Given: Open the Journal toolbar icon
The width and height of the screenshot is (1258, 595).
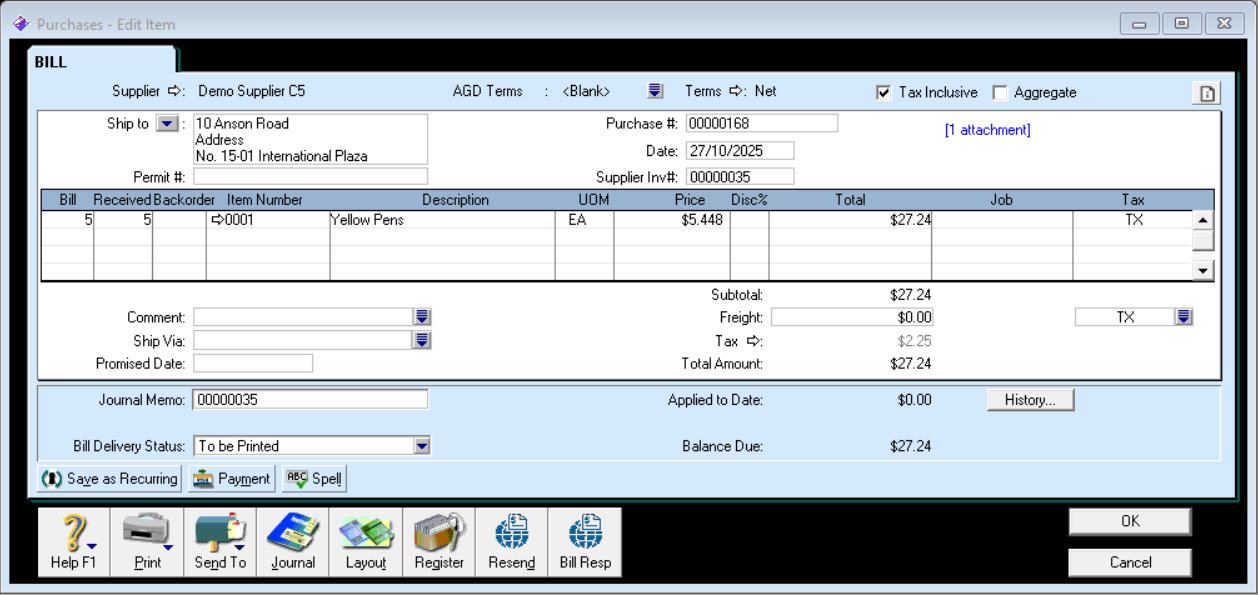Looking at the screenshot, I should [x=293, y=543].
